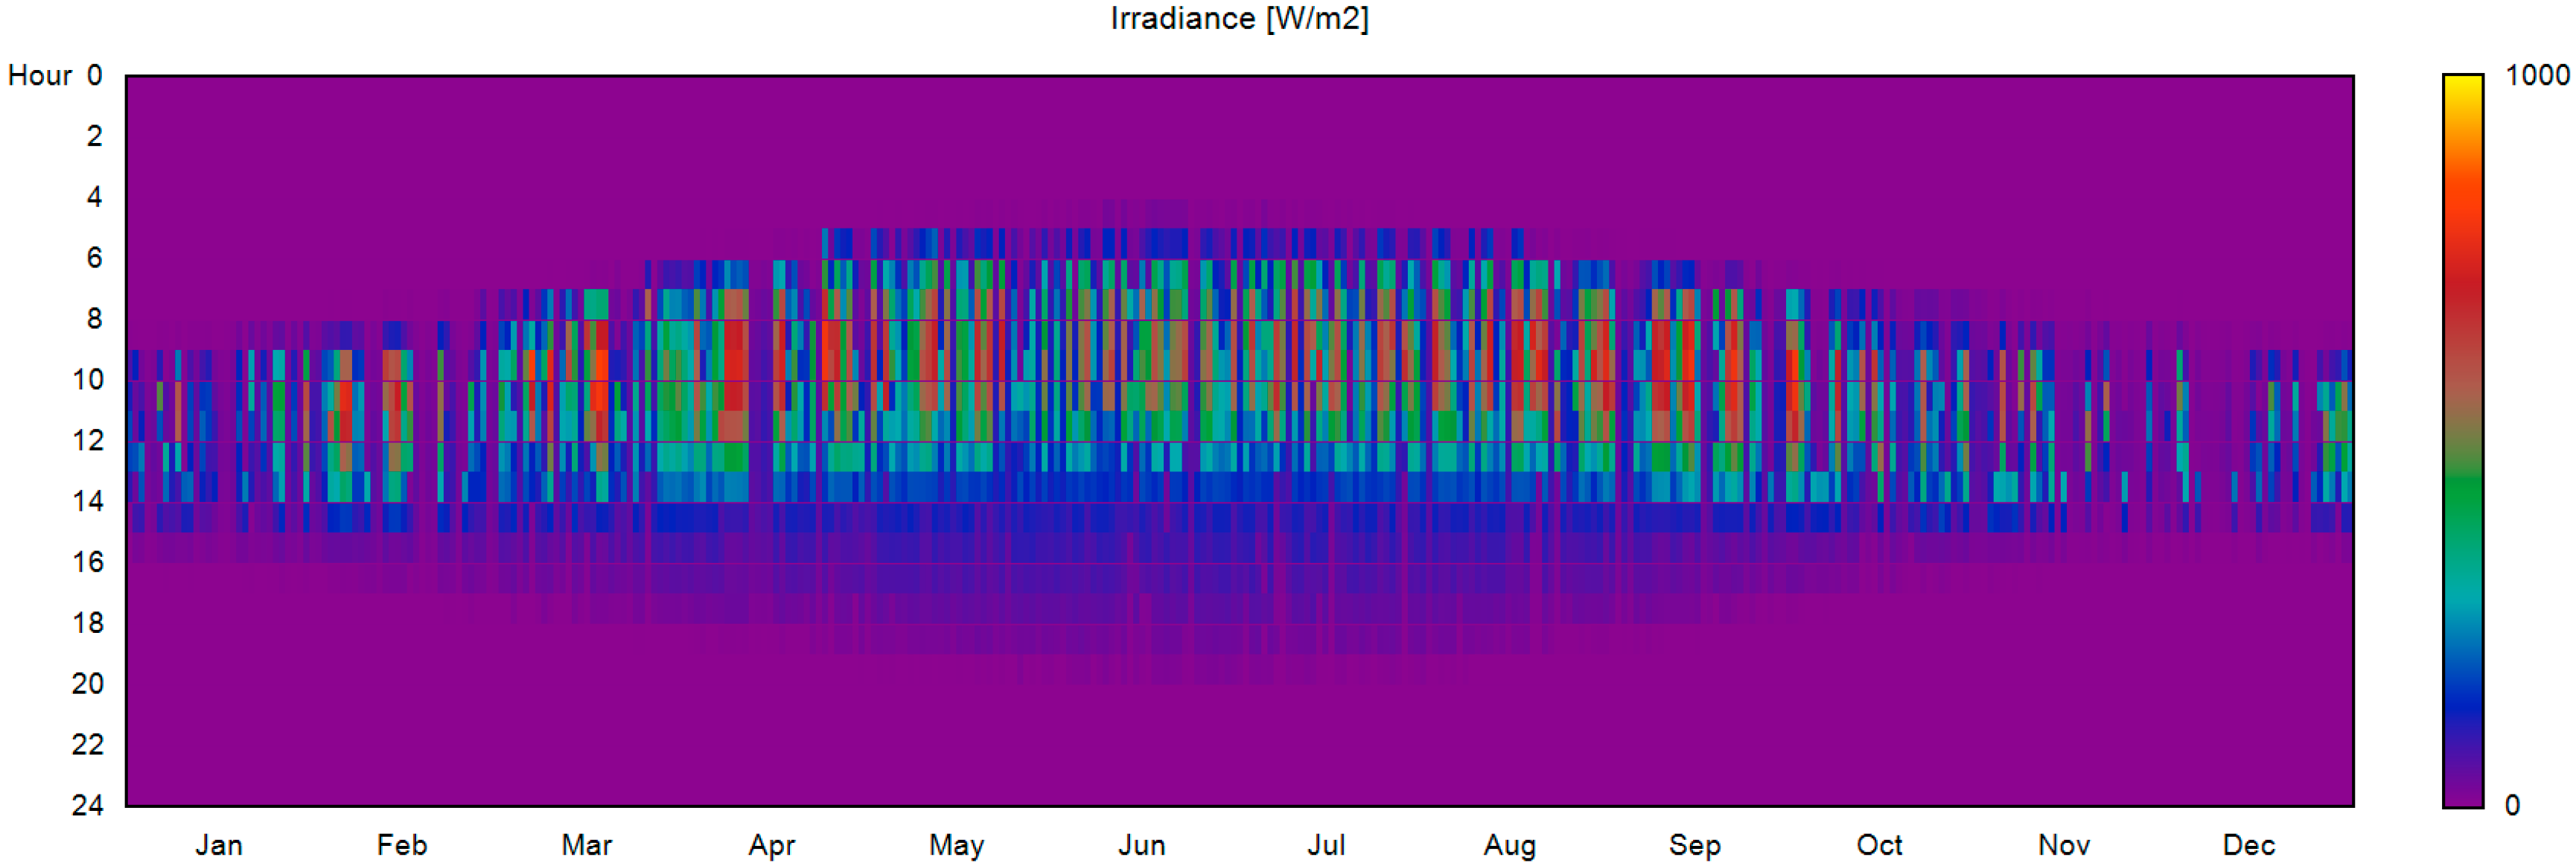This screenshot has height=866, width=2576.
Task: Click the hour 12 axis tick label
Action: click(x=88, y=440)
